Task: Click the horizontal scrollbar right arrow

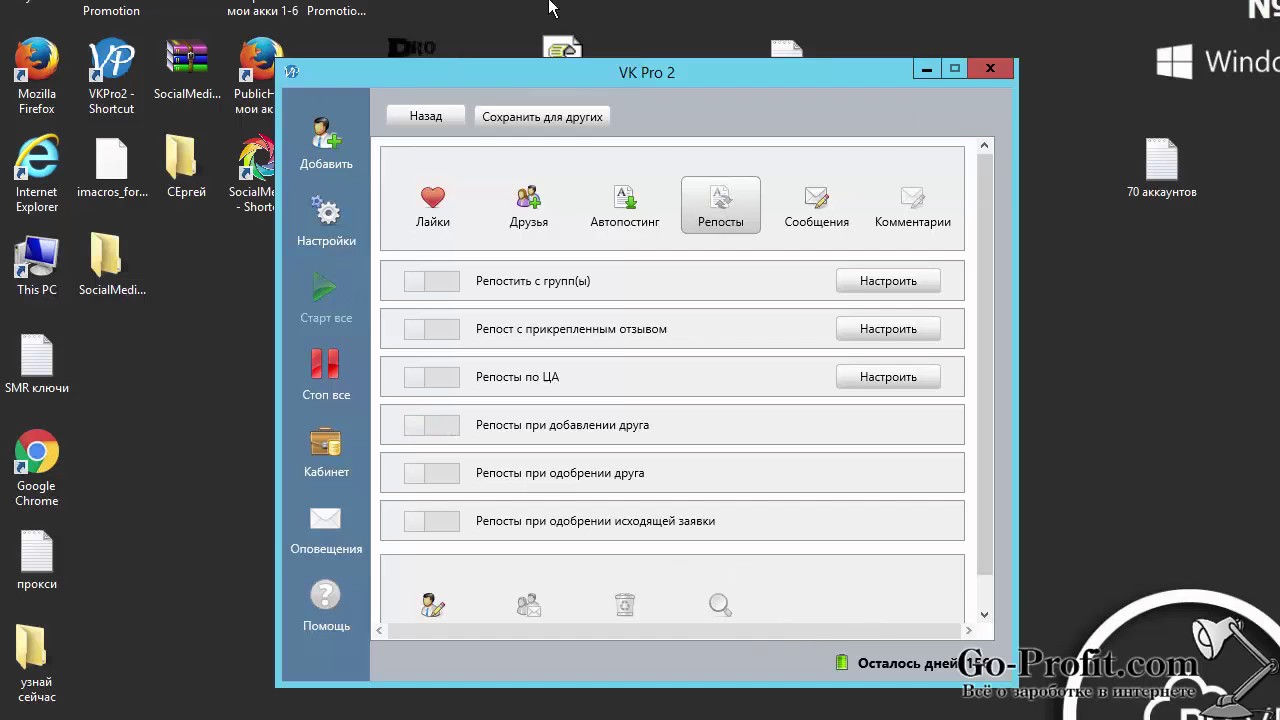Action: coord(967,630)
